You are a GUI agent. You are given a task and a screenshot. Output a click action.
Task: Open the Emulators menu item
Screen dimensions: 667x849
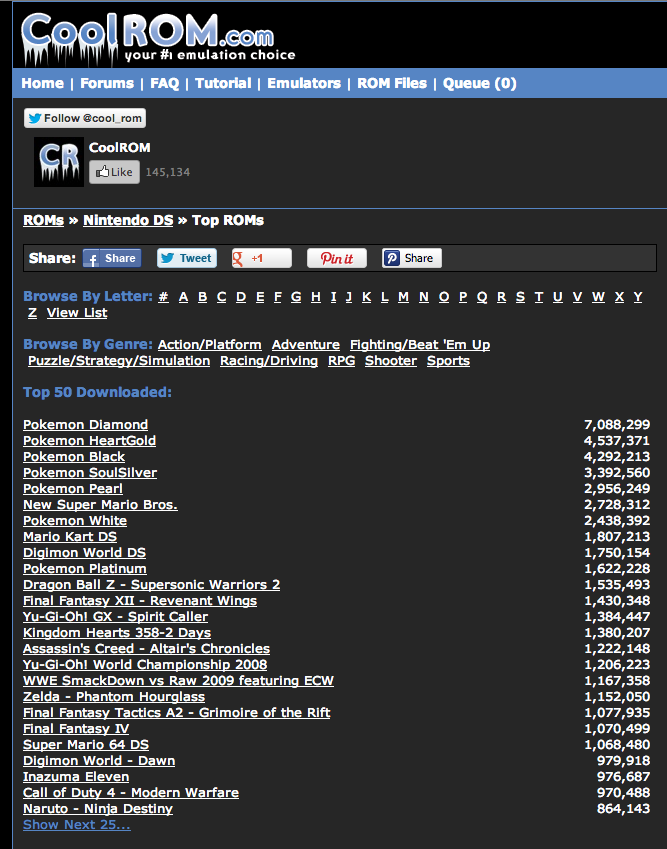[304, 83]
